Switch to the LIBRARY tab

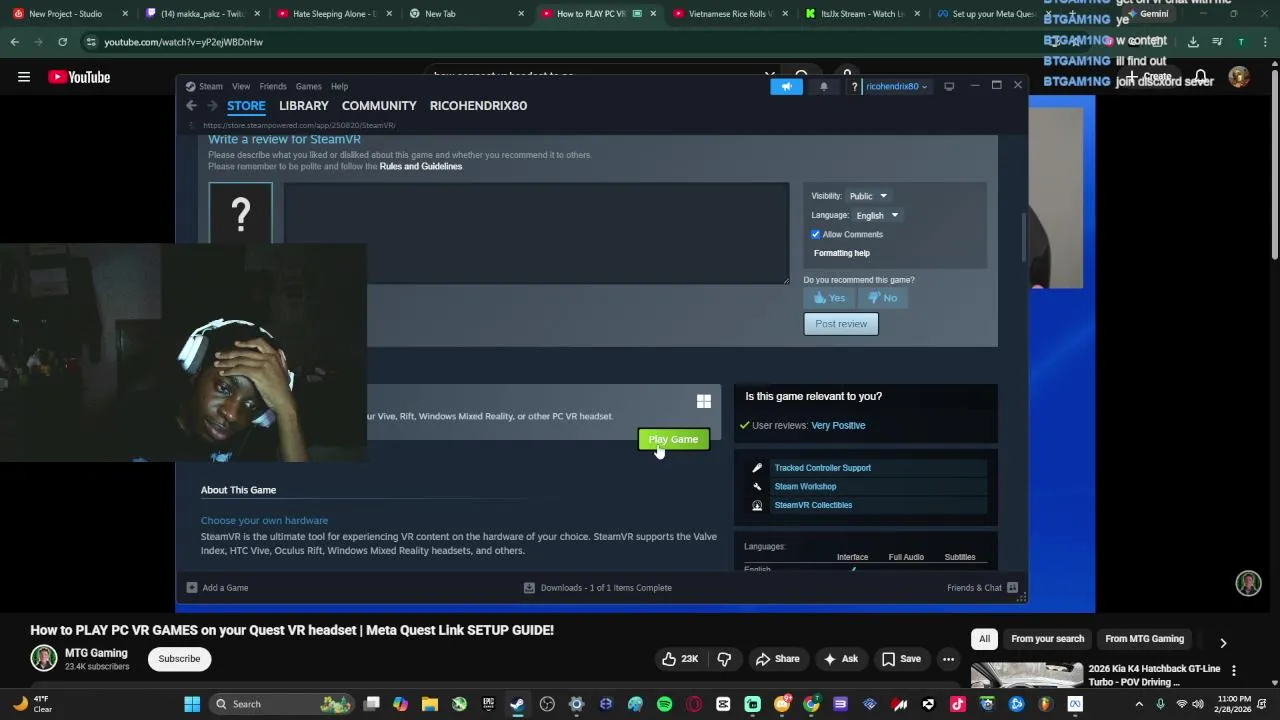[303, 105]
